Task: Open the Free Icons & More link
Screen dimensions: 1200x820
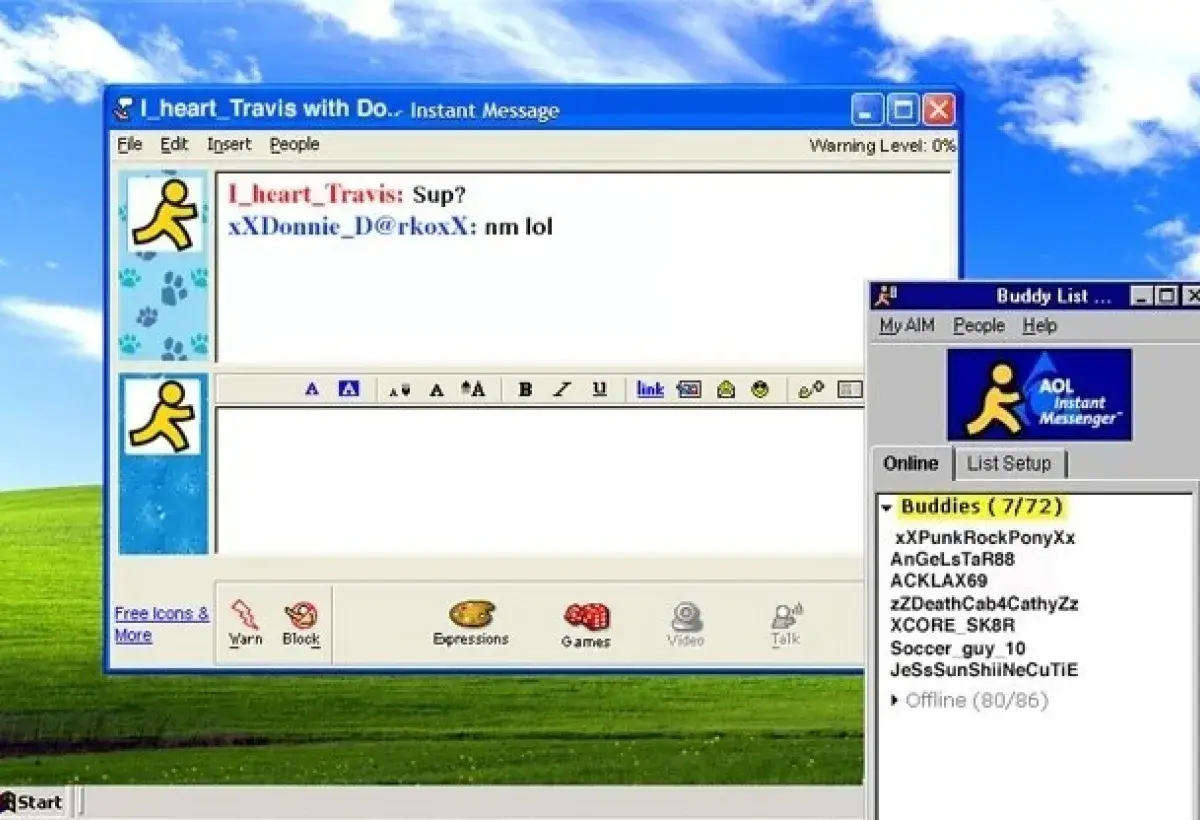Action: coord(160,622)
